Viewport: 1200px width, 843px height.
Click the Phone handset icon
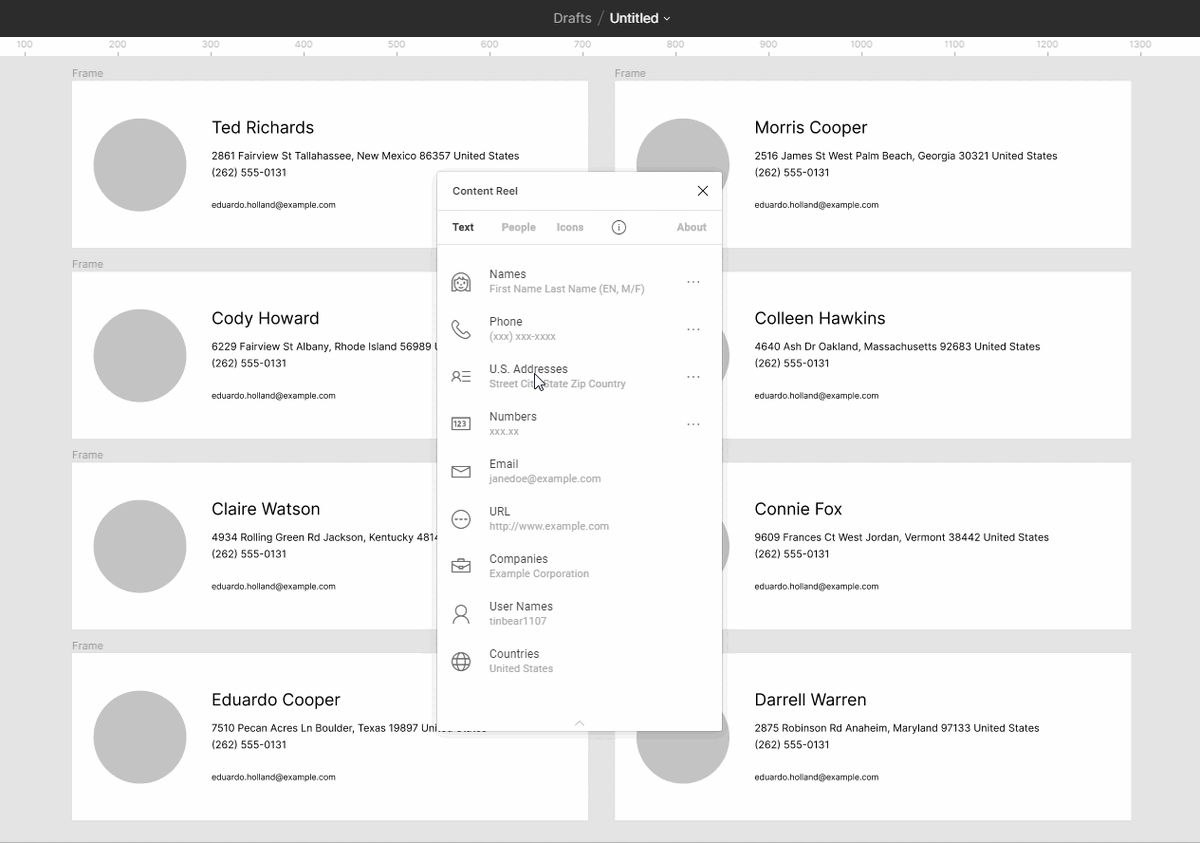coord(461,329)
